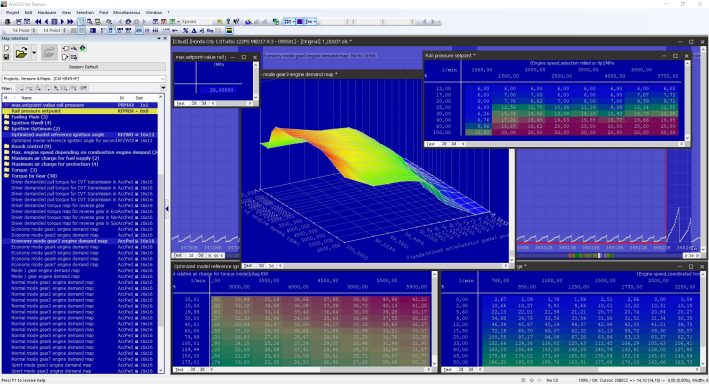Open dropdown arrow beside open folder icon
Image resolution: width=709 pixels, height=384 pixels.
[x=34, y=53]
